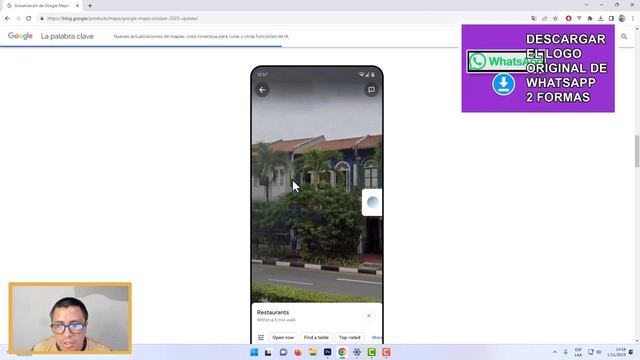Viewport: 640px width, 360px height.
Task: Open the clock and date in taskbar
Action: coord(617,352)
